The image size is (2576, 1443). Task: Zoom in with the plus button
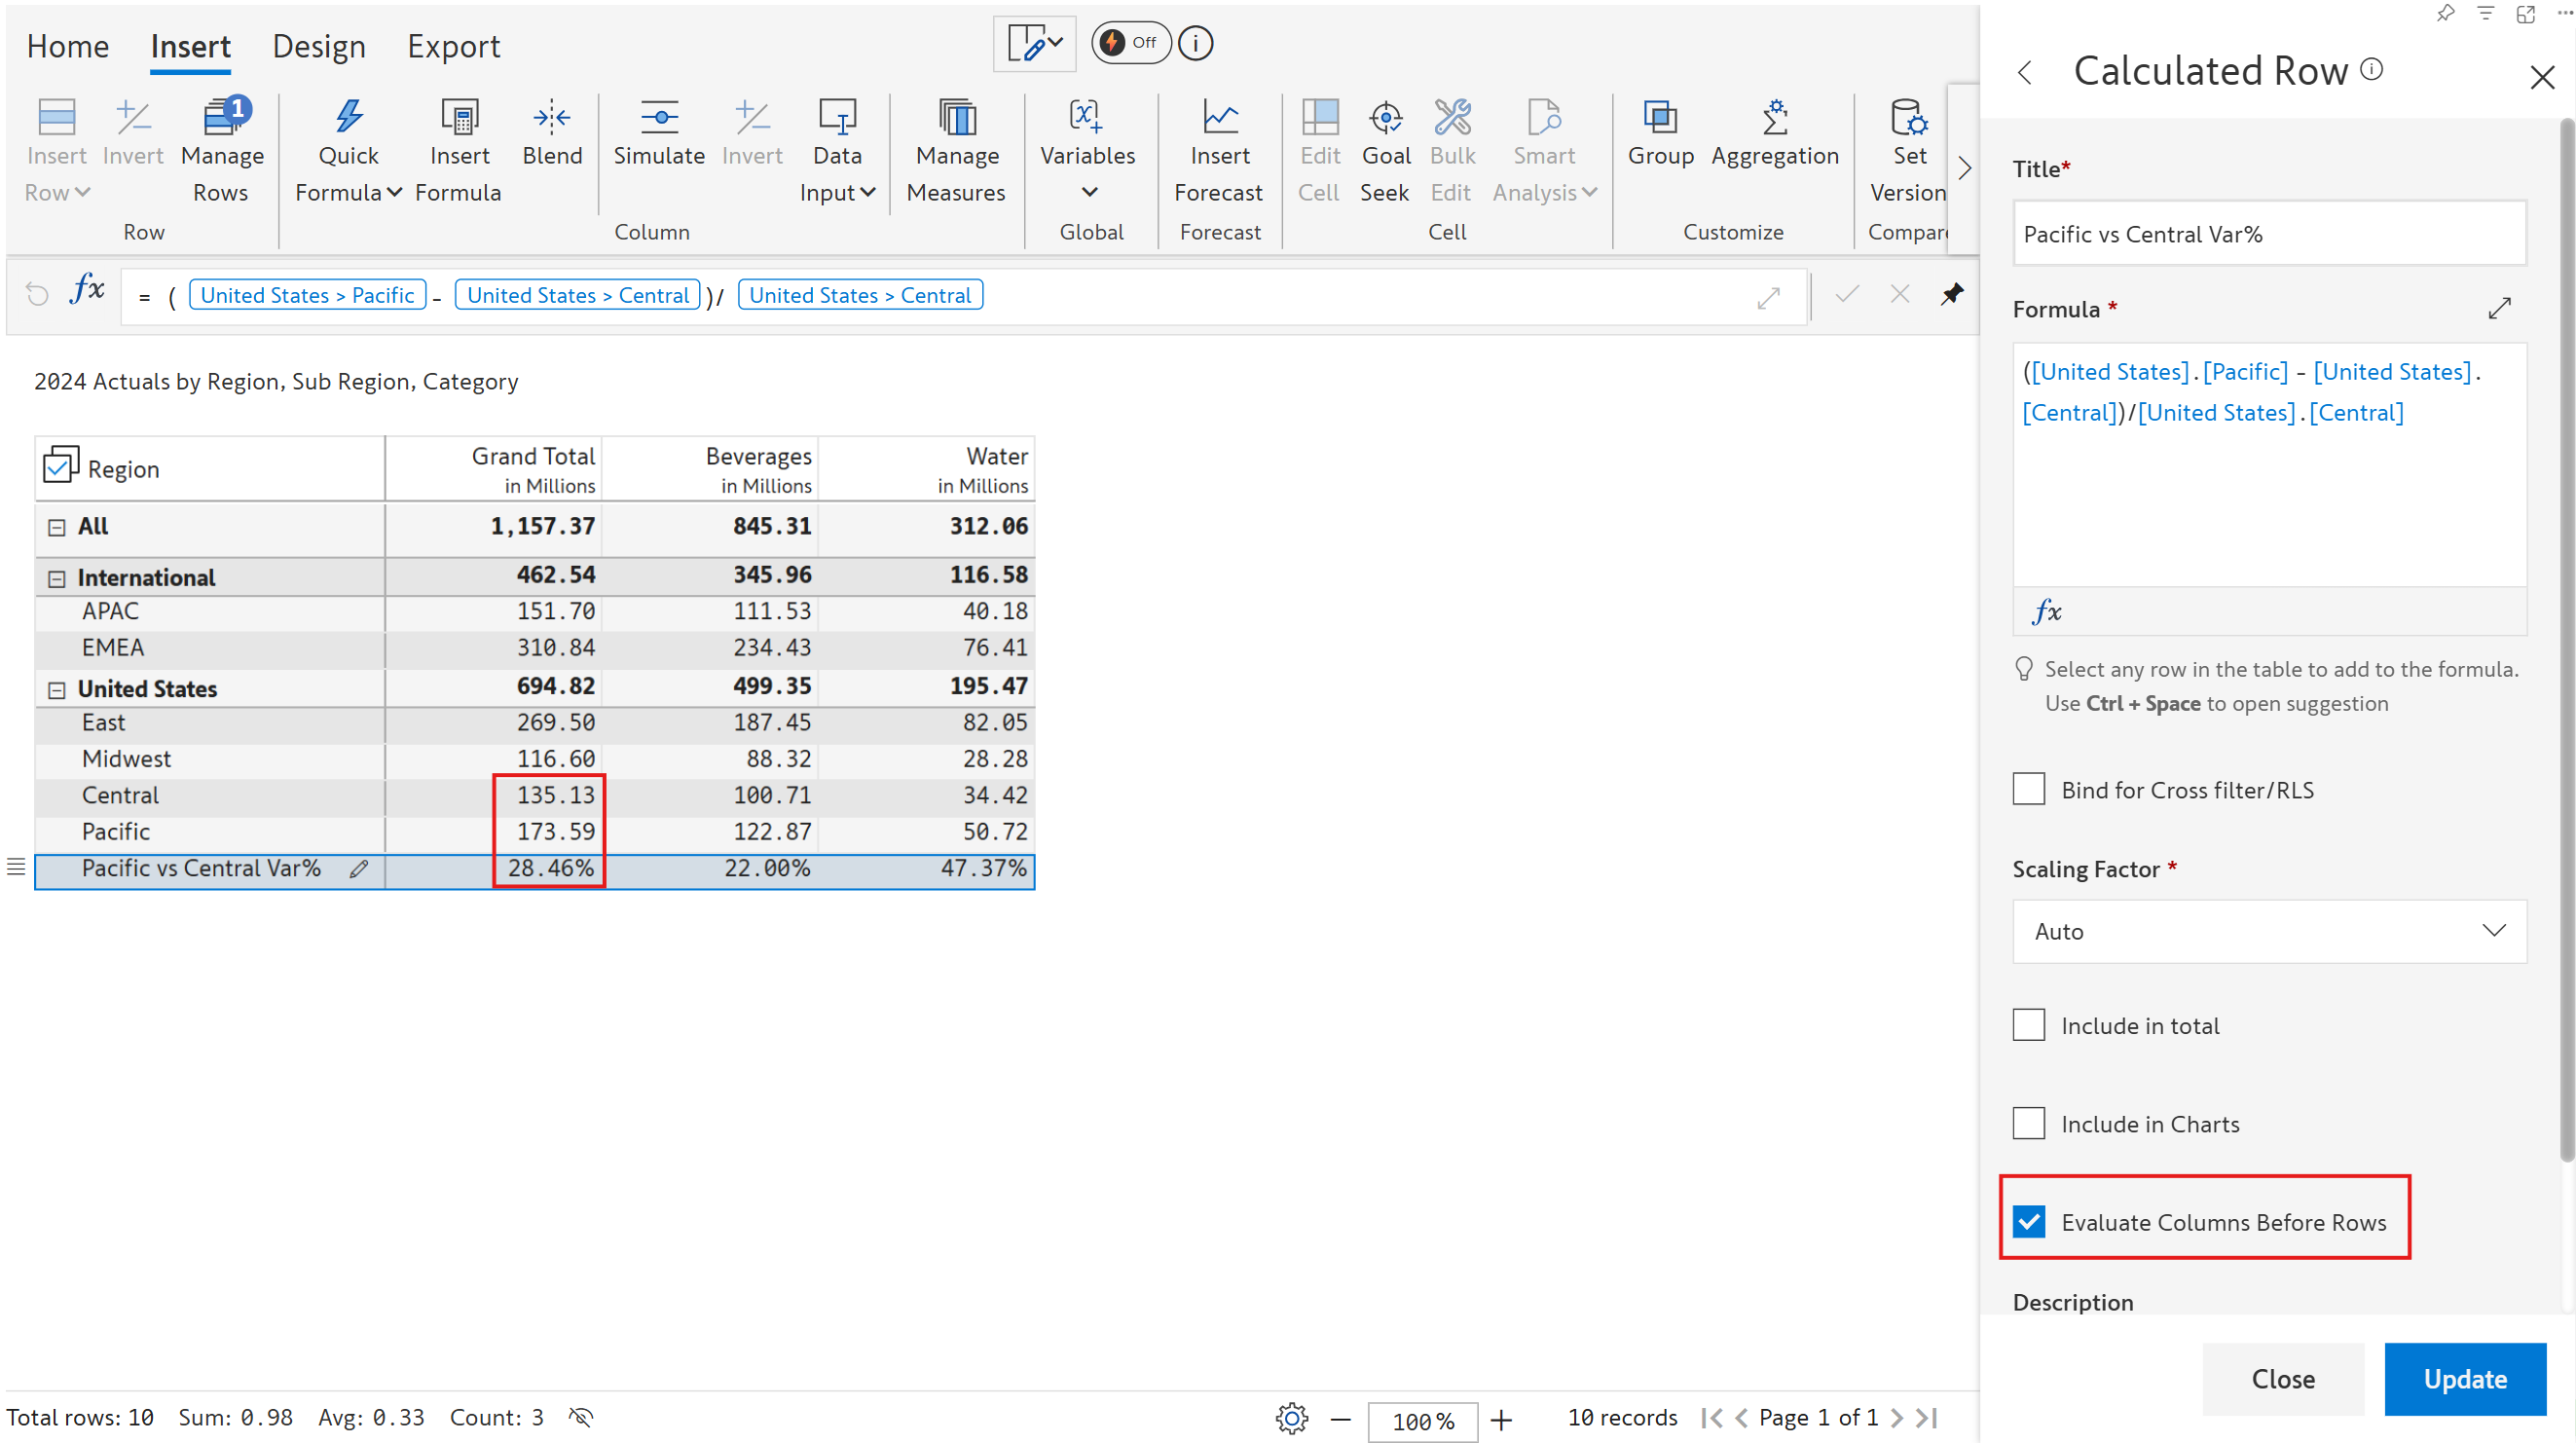pos(1501,1418)
